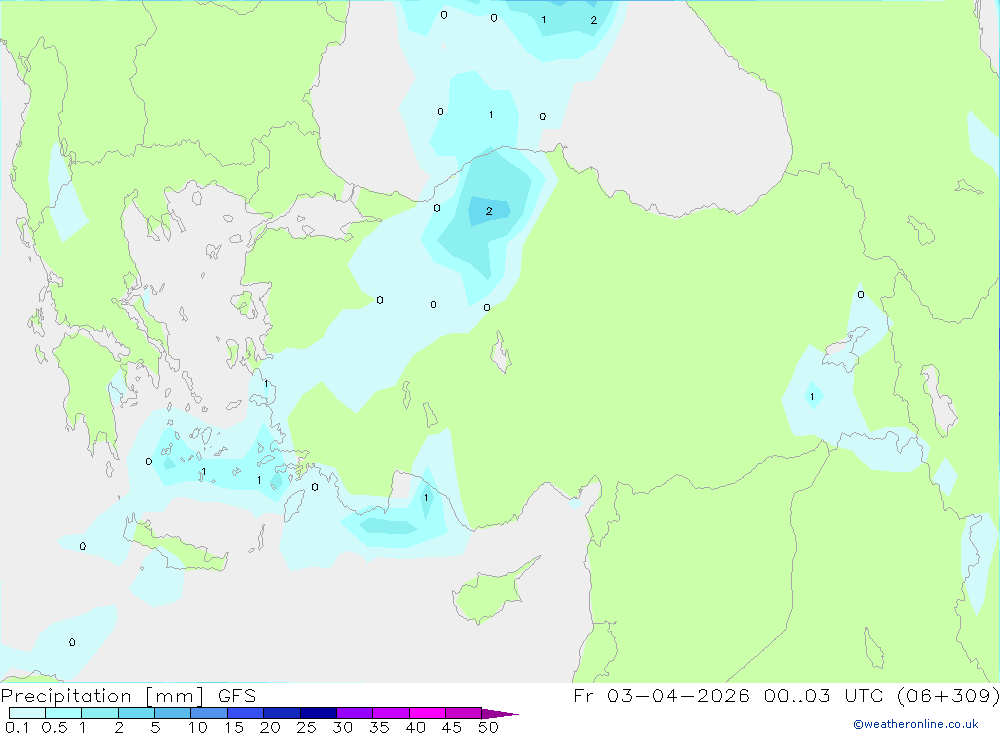Click Crete island on the map
Image resolution: width=1000 pixels, height=733 pixels.
point(179,547)
